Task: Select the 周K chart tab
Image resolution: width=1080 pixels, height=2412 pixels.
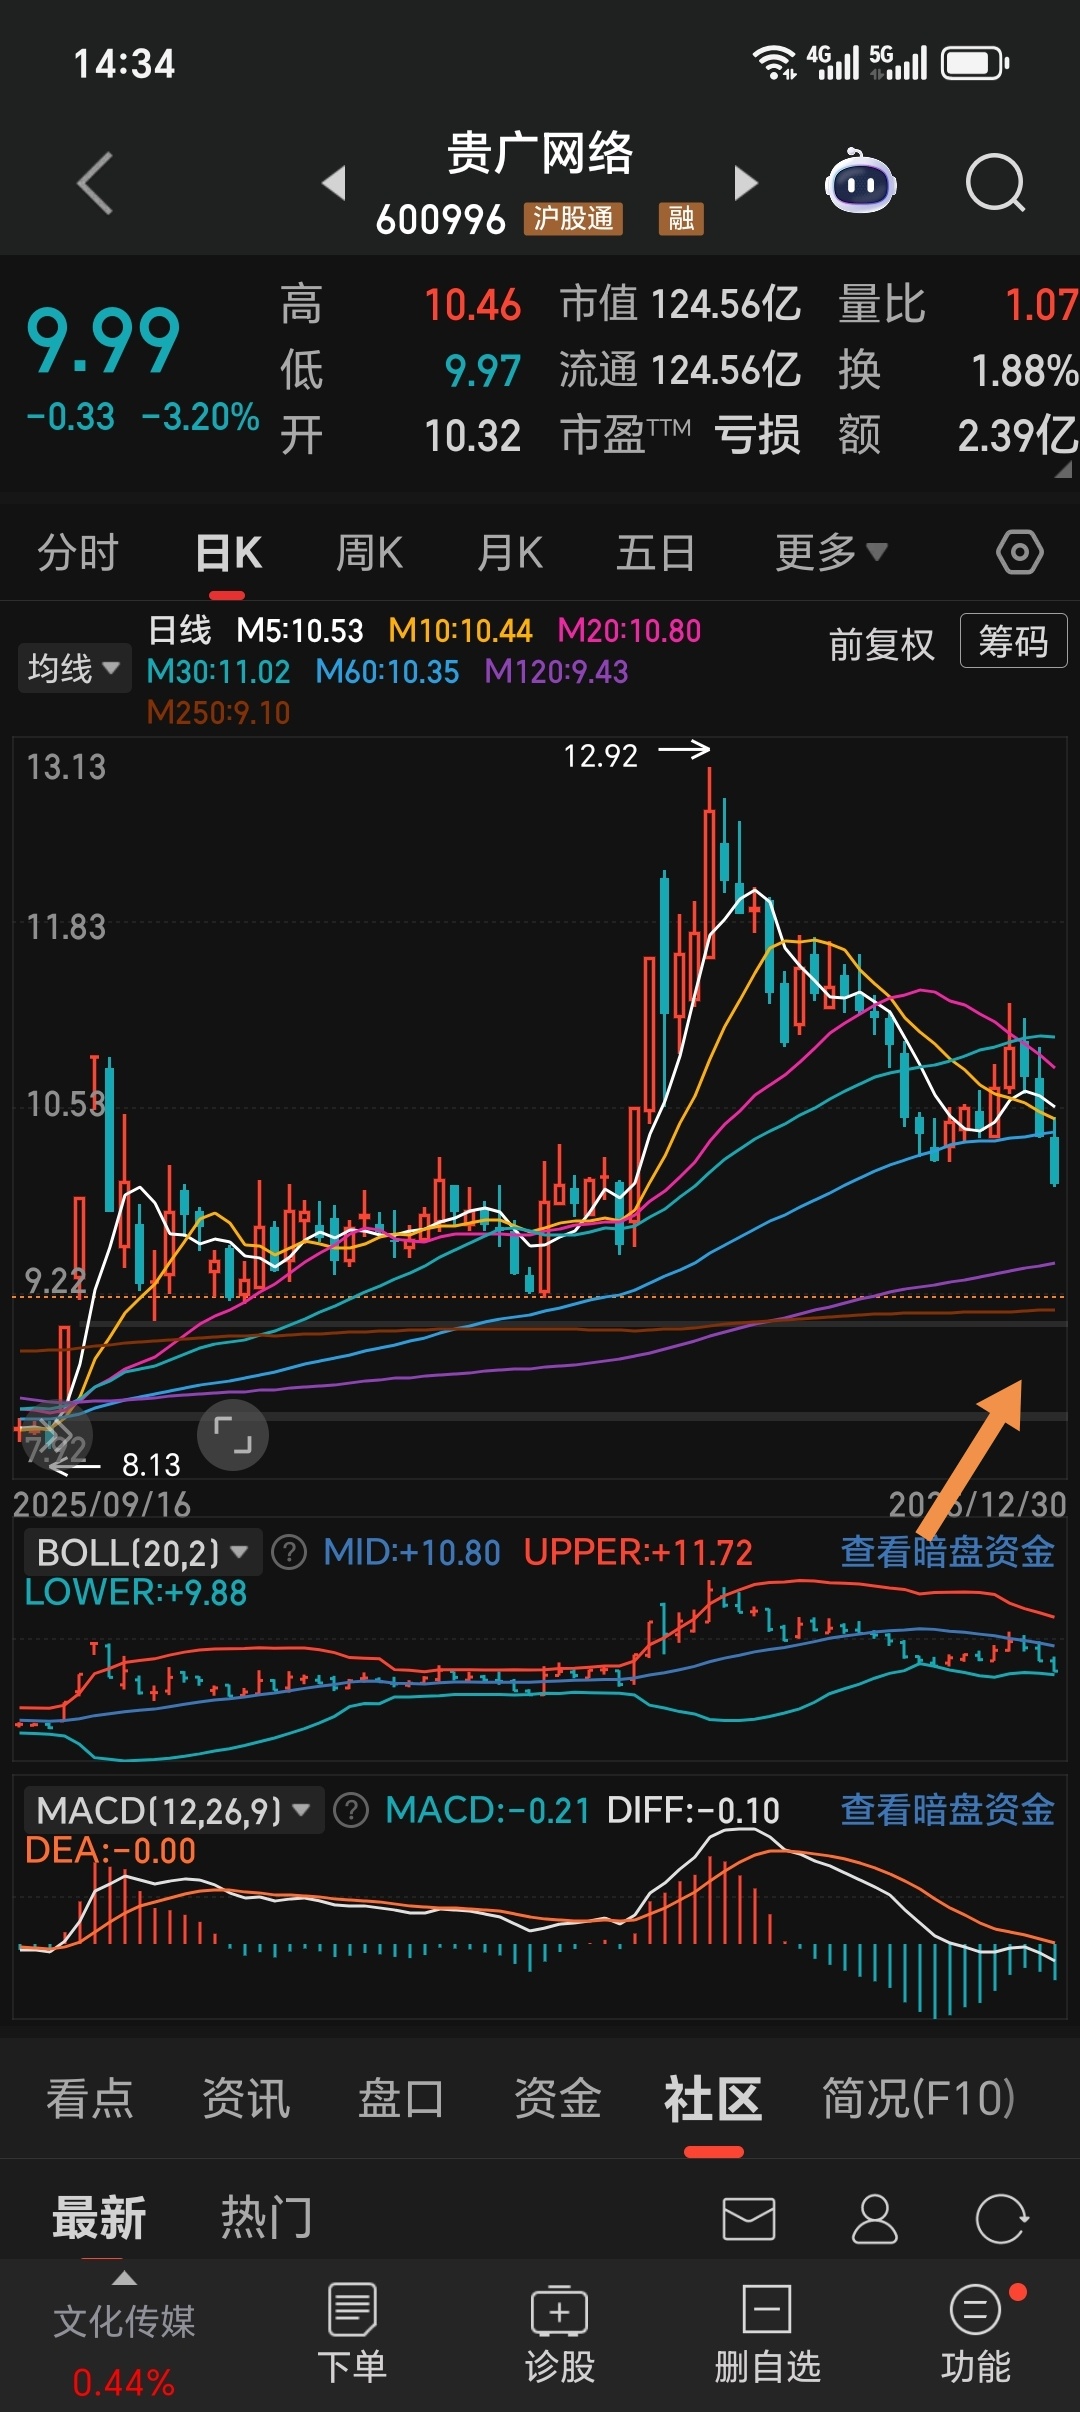Action: tap(369, 552)
